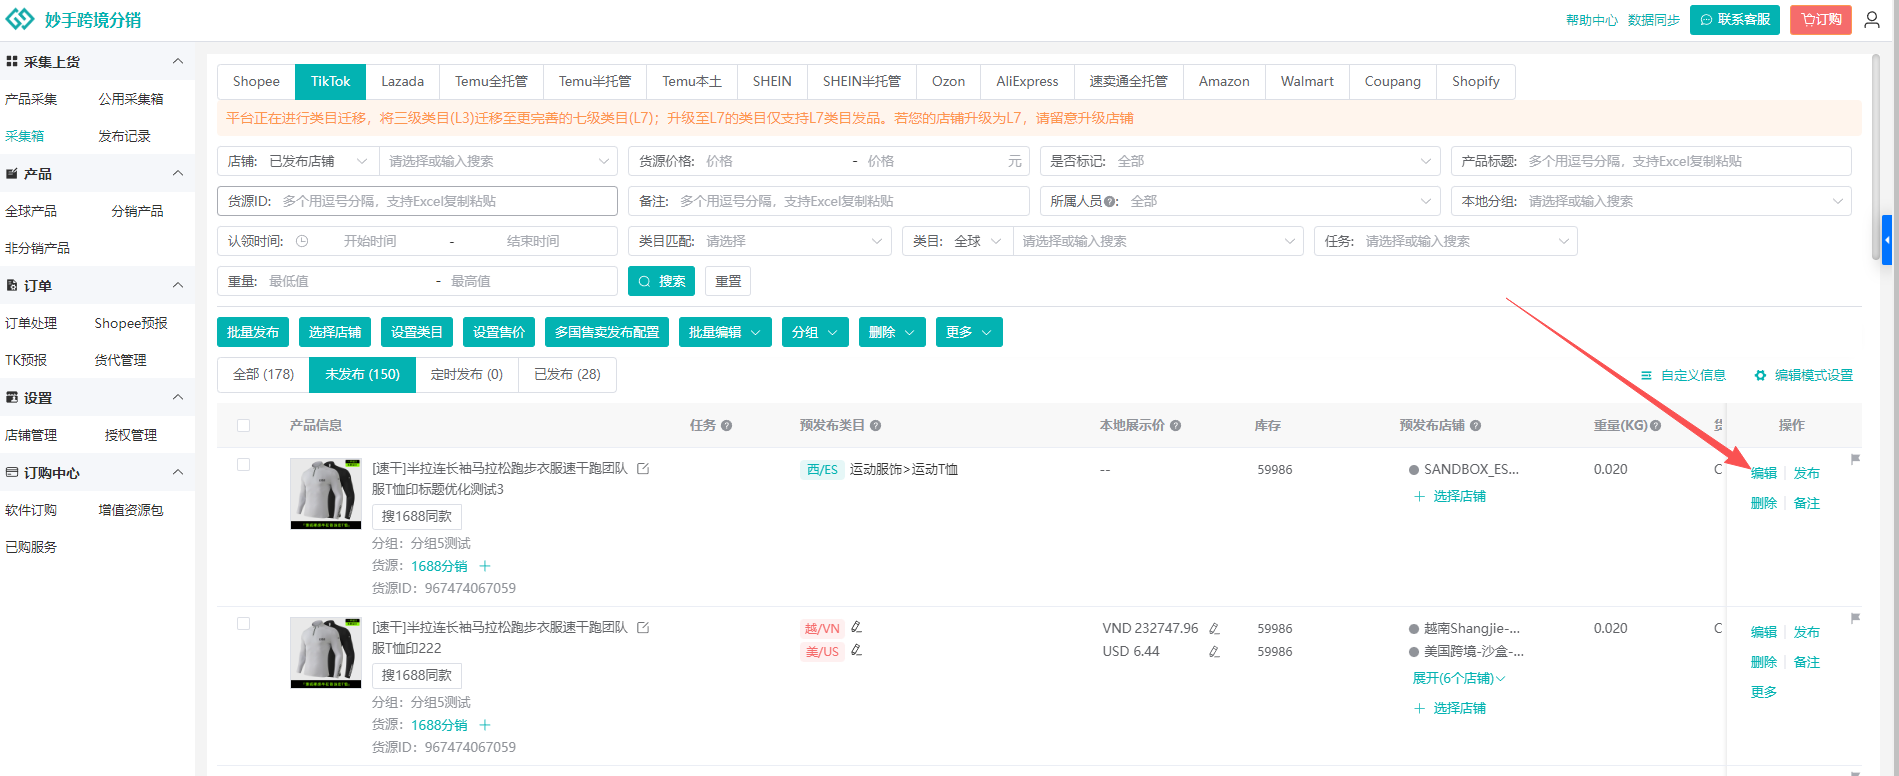Viewport: 1899px width, 776px height.
Task: Click the first product thumbnail image
Action: [x=326, y=494]
